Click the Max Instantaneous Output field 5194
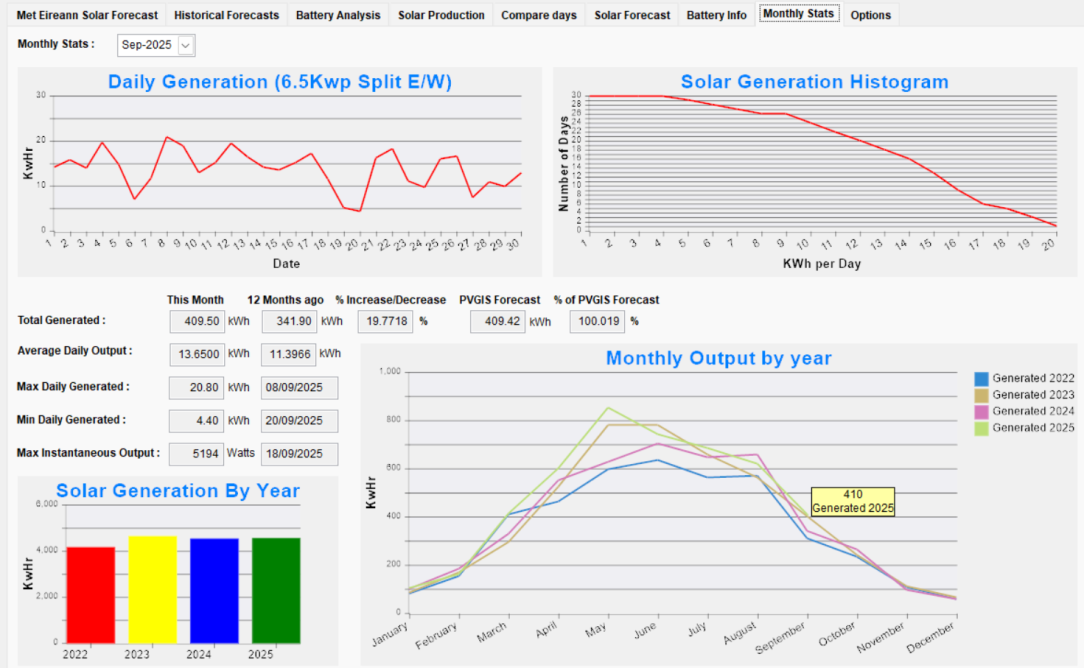The width and height of the screenshot is (1084, 668). pyautogui.click(x=196, y=454)
